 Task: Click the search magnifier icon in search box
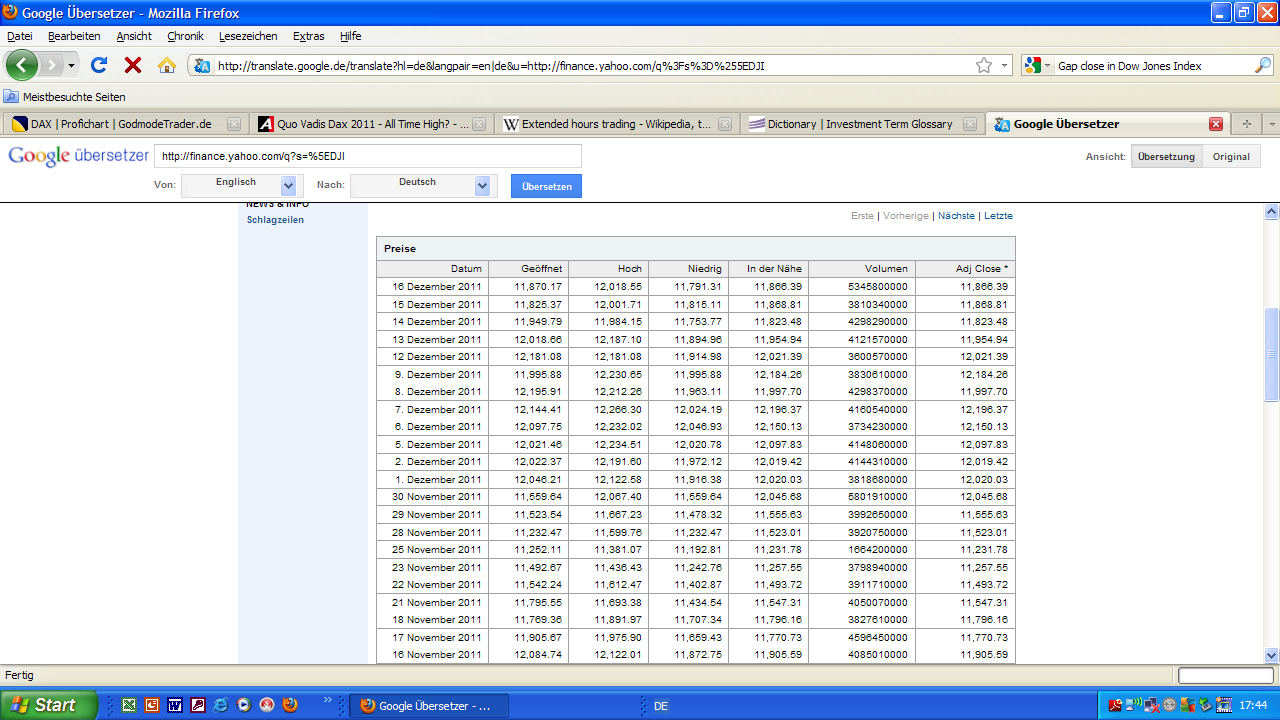click(1263, 65)
